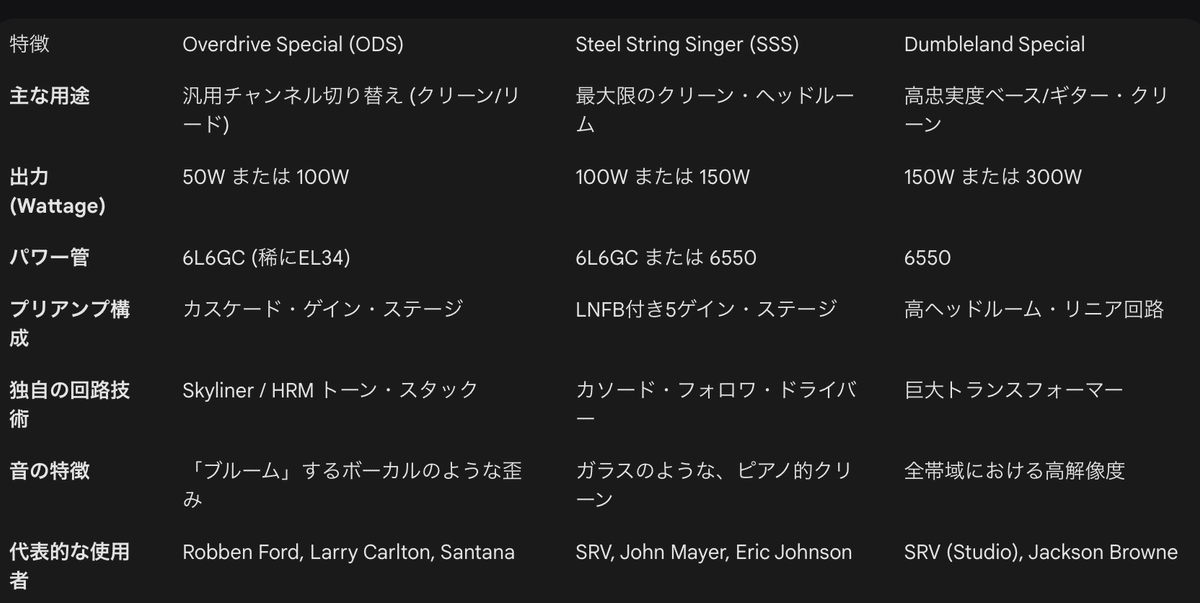This screenshot has width=1200, height=603.
Task: Click the Dumbleland Special column header
Action: click(994, 45)
